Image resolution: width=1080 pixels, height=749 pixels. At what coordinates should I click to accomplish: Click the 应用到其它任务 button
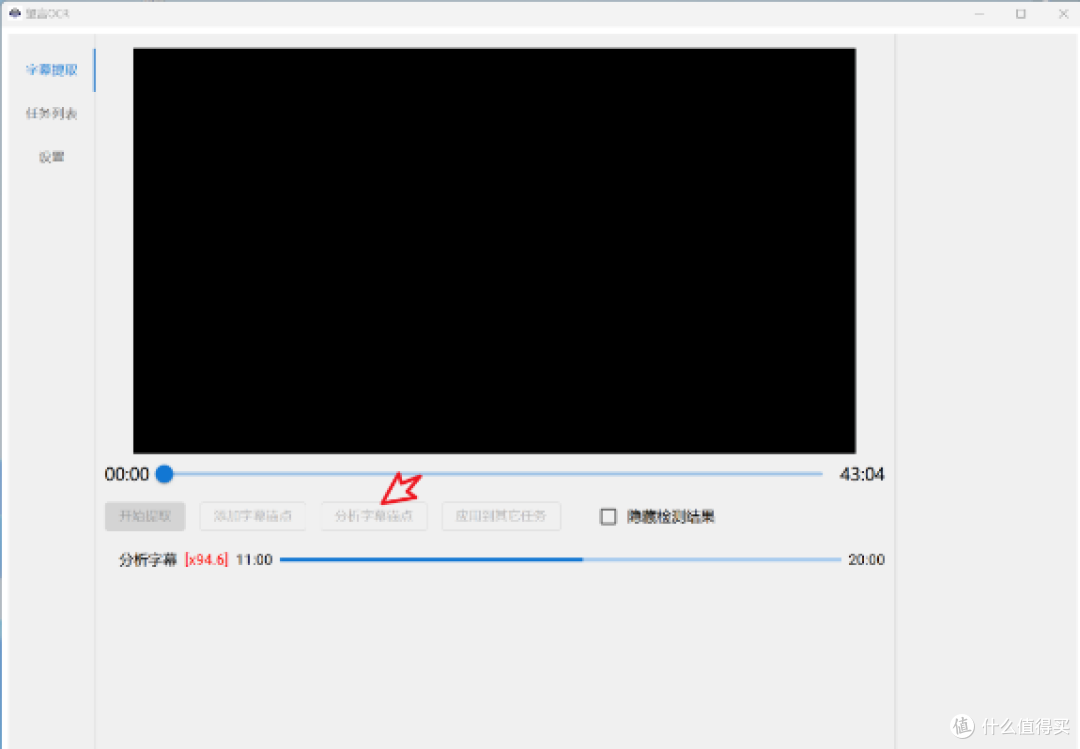click(x=501, y=516)
